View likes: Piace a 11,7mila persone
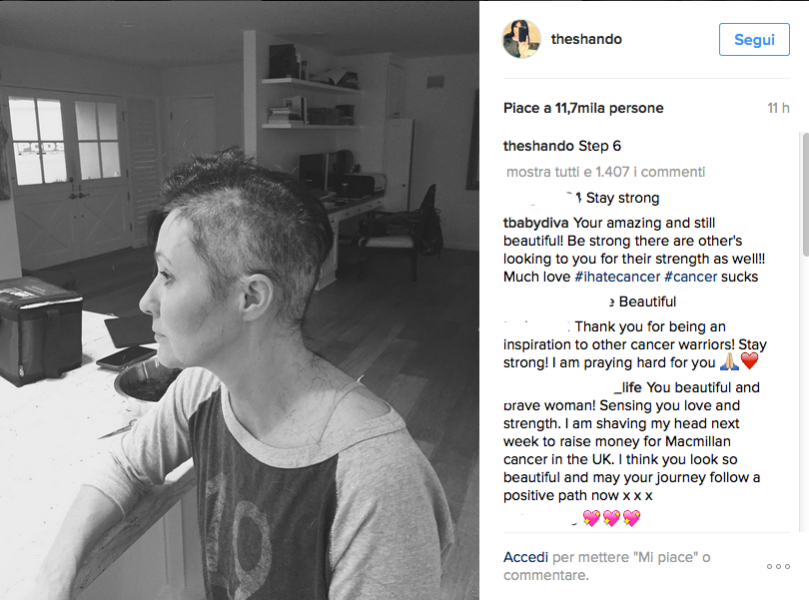The height and width of the screenshot is (600, 809). coord(583,108)
